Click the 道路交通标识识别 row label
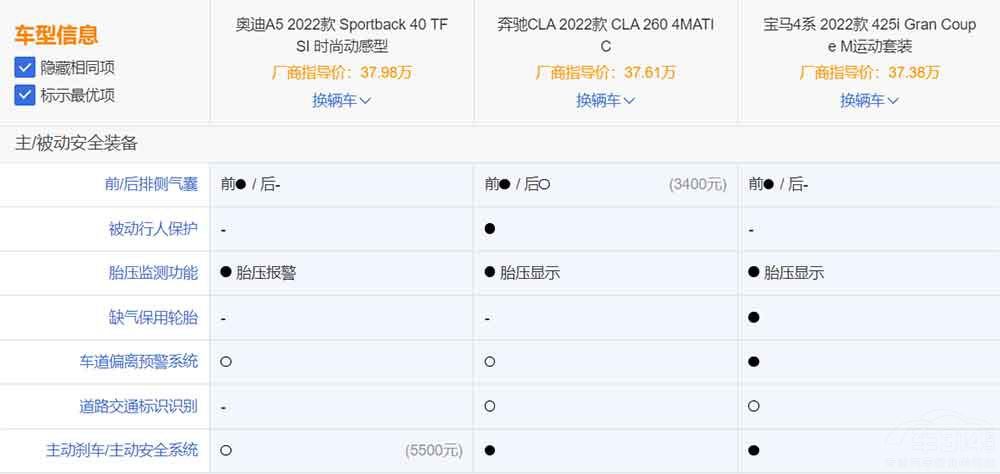This screenshot has width=1000, height=474. pyautogui.click(x=139, y=406)
